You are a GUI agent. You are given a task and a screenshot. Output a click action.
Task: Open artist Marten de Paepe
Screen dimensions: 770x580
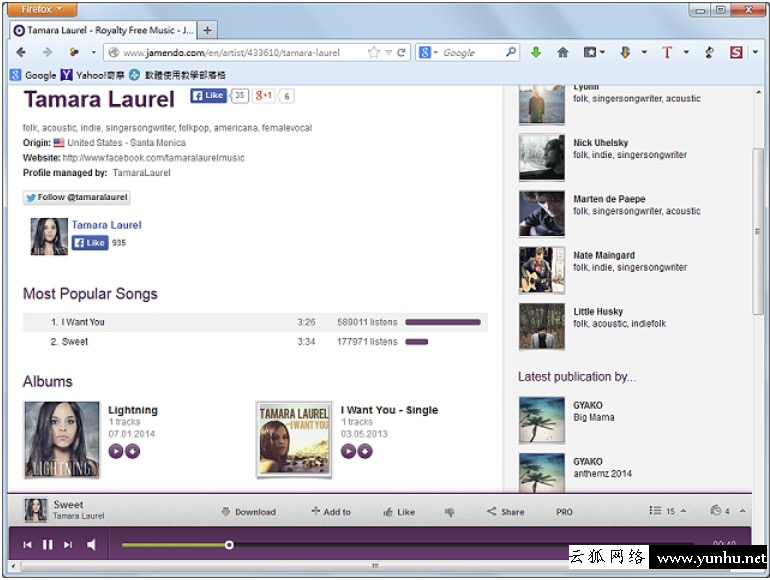tap(609, 199)
